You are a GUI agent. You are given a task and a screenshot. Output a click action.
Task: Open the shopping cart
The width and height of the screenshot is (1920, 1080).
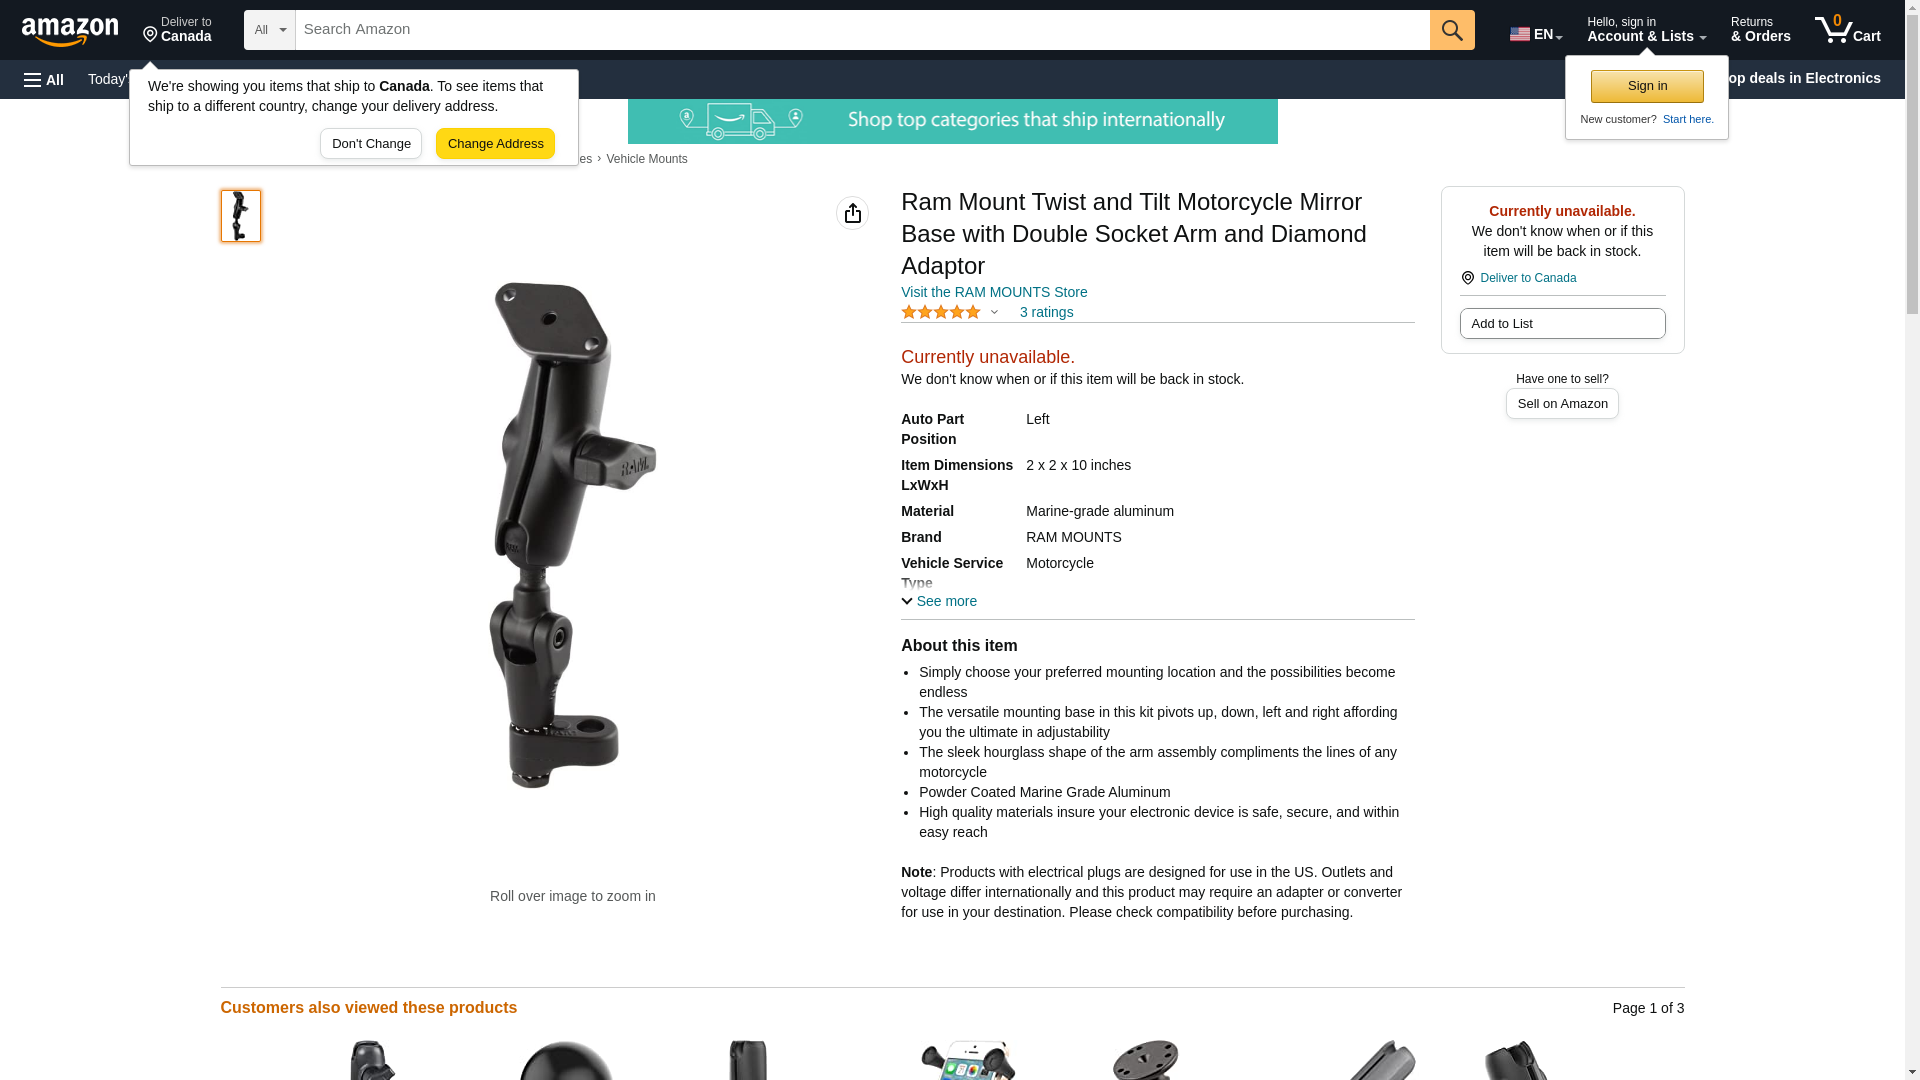[1848, 30]
